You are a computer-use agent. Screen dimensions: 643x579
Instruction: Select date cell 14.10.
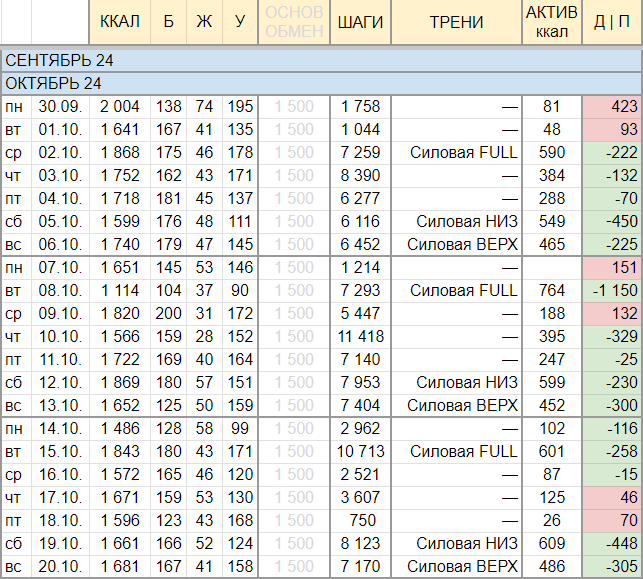pos(60,429)
